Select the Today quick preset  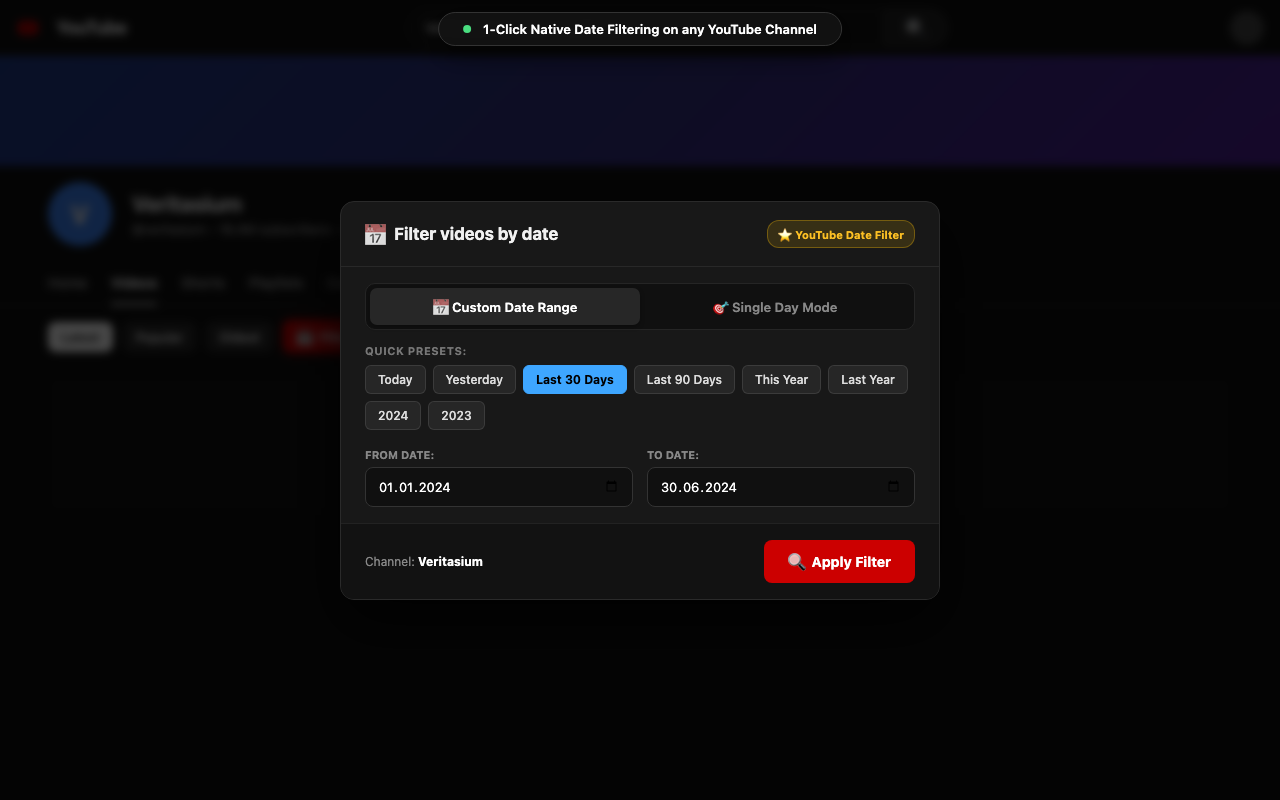395,380
